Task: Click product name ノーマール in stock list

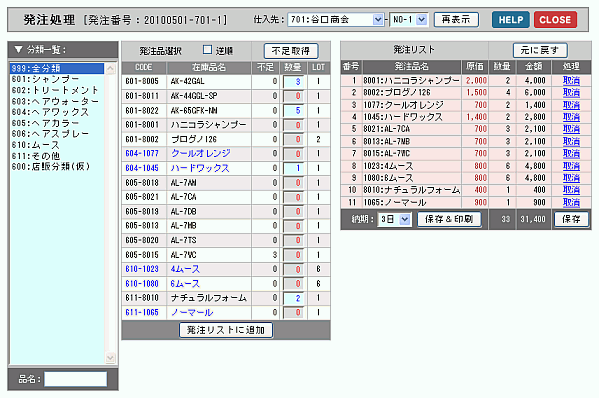Action: pyautogui.click(x=192, y=312)
